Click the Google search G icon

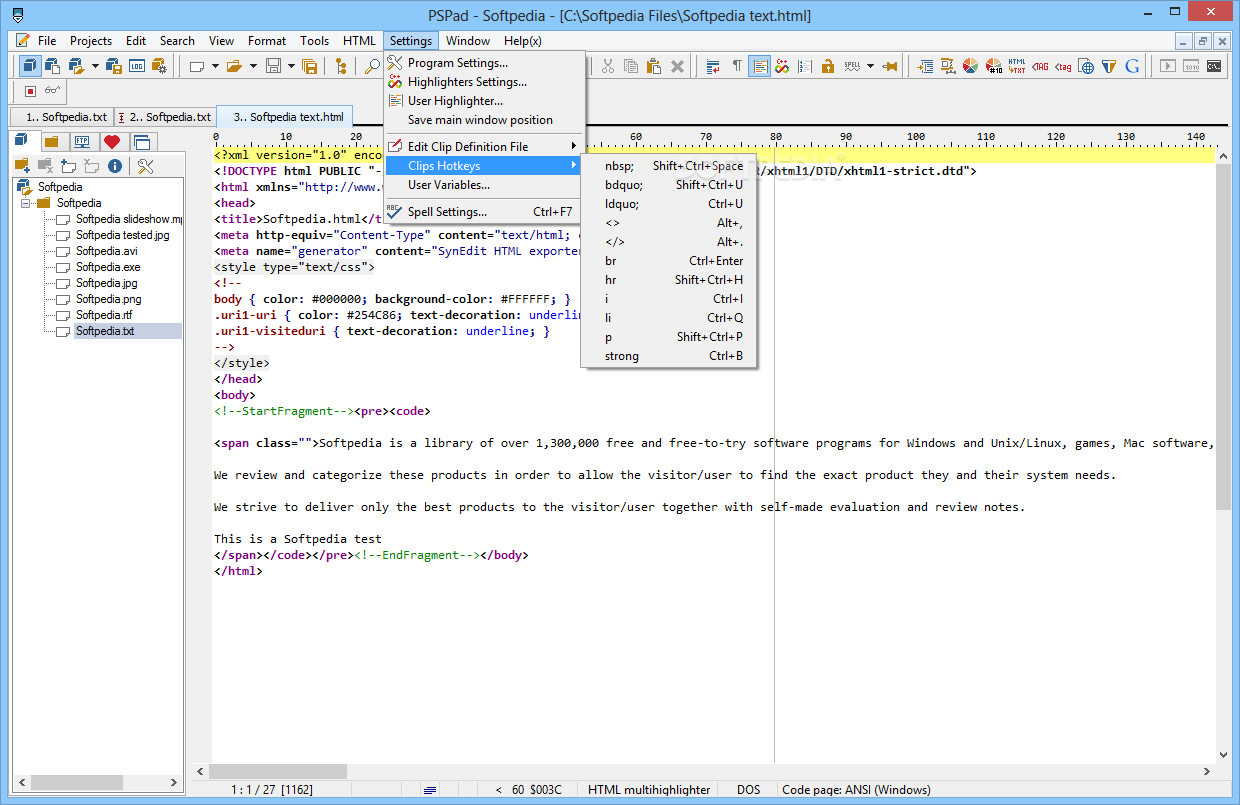(x=1132, y=66)
